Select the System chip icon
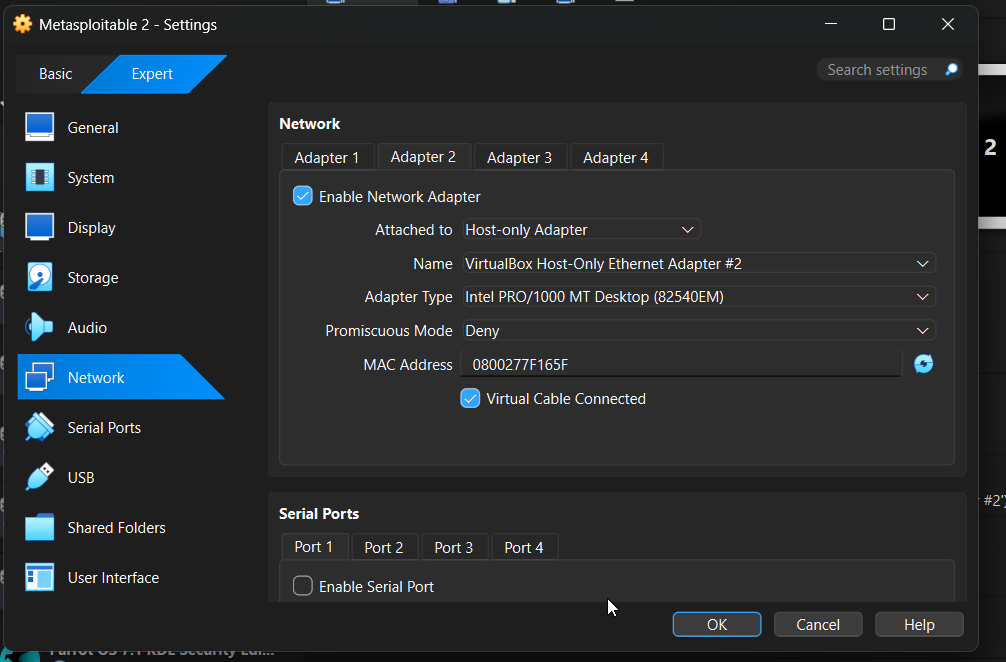Screen dimensions: 1006x662 click(40, 177)
